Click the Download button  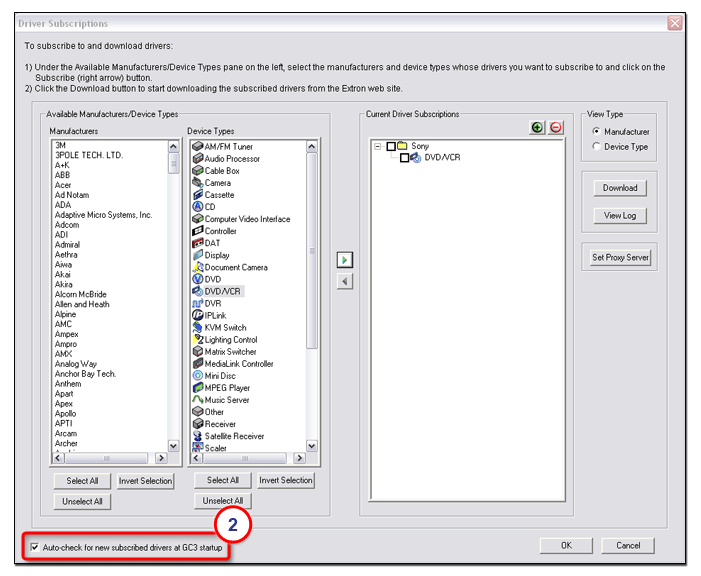click(619, 188)
